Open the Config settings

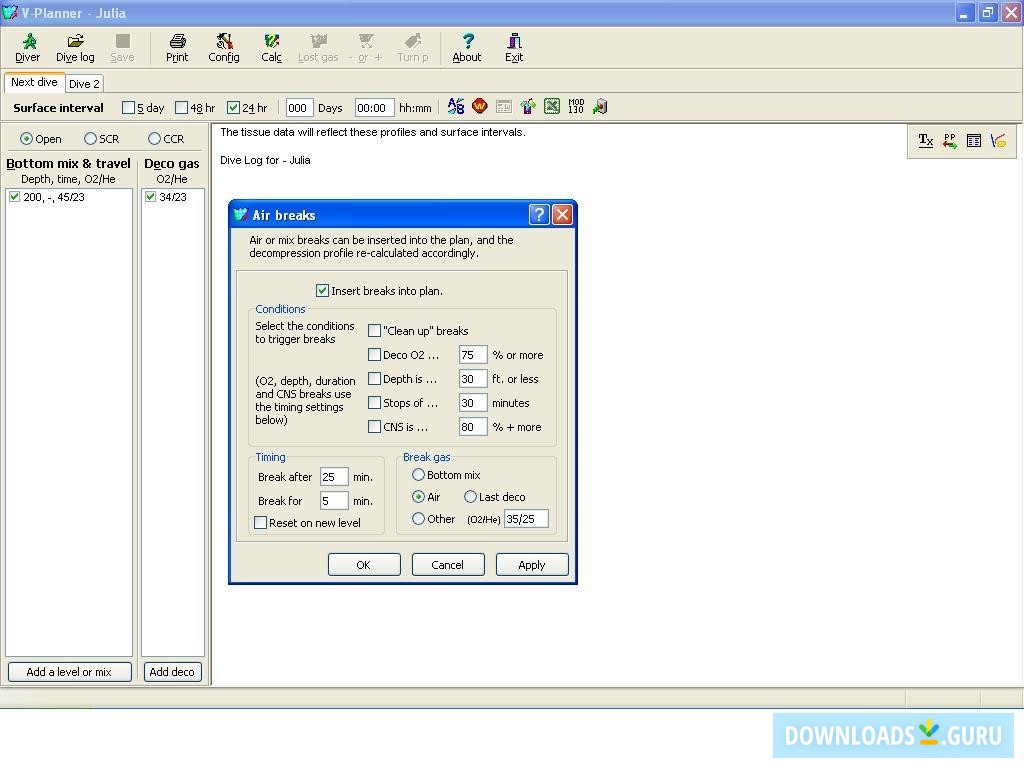coord(224,47)
